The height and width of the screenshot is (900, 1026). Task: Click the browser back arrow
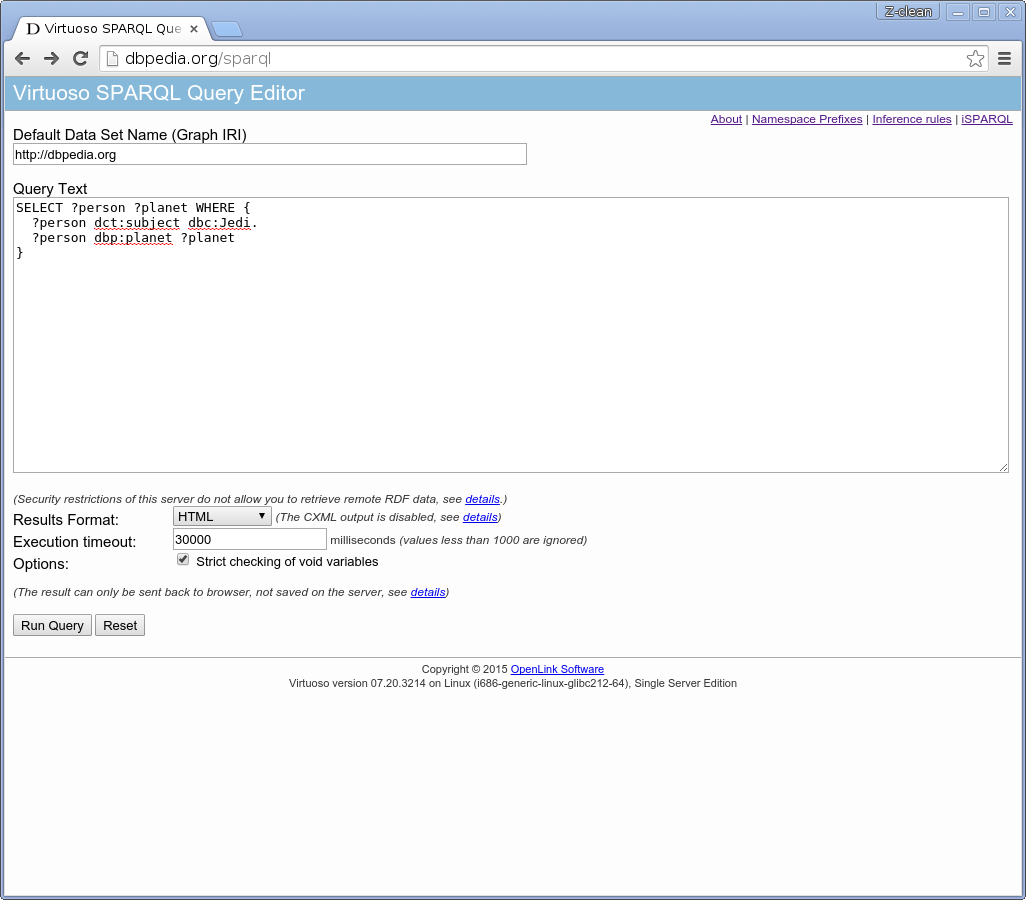click(22, 59)
